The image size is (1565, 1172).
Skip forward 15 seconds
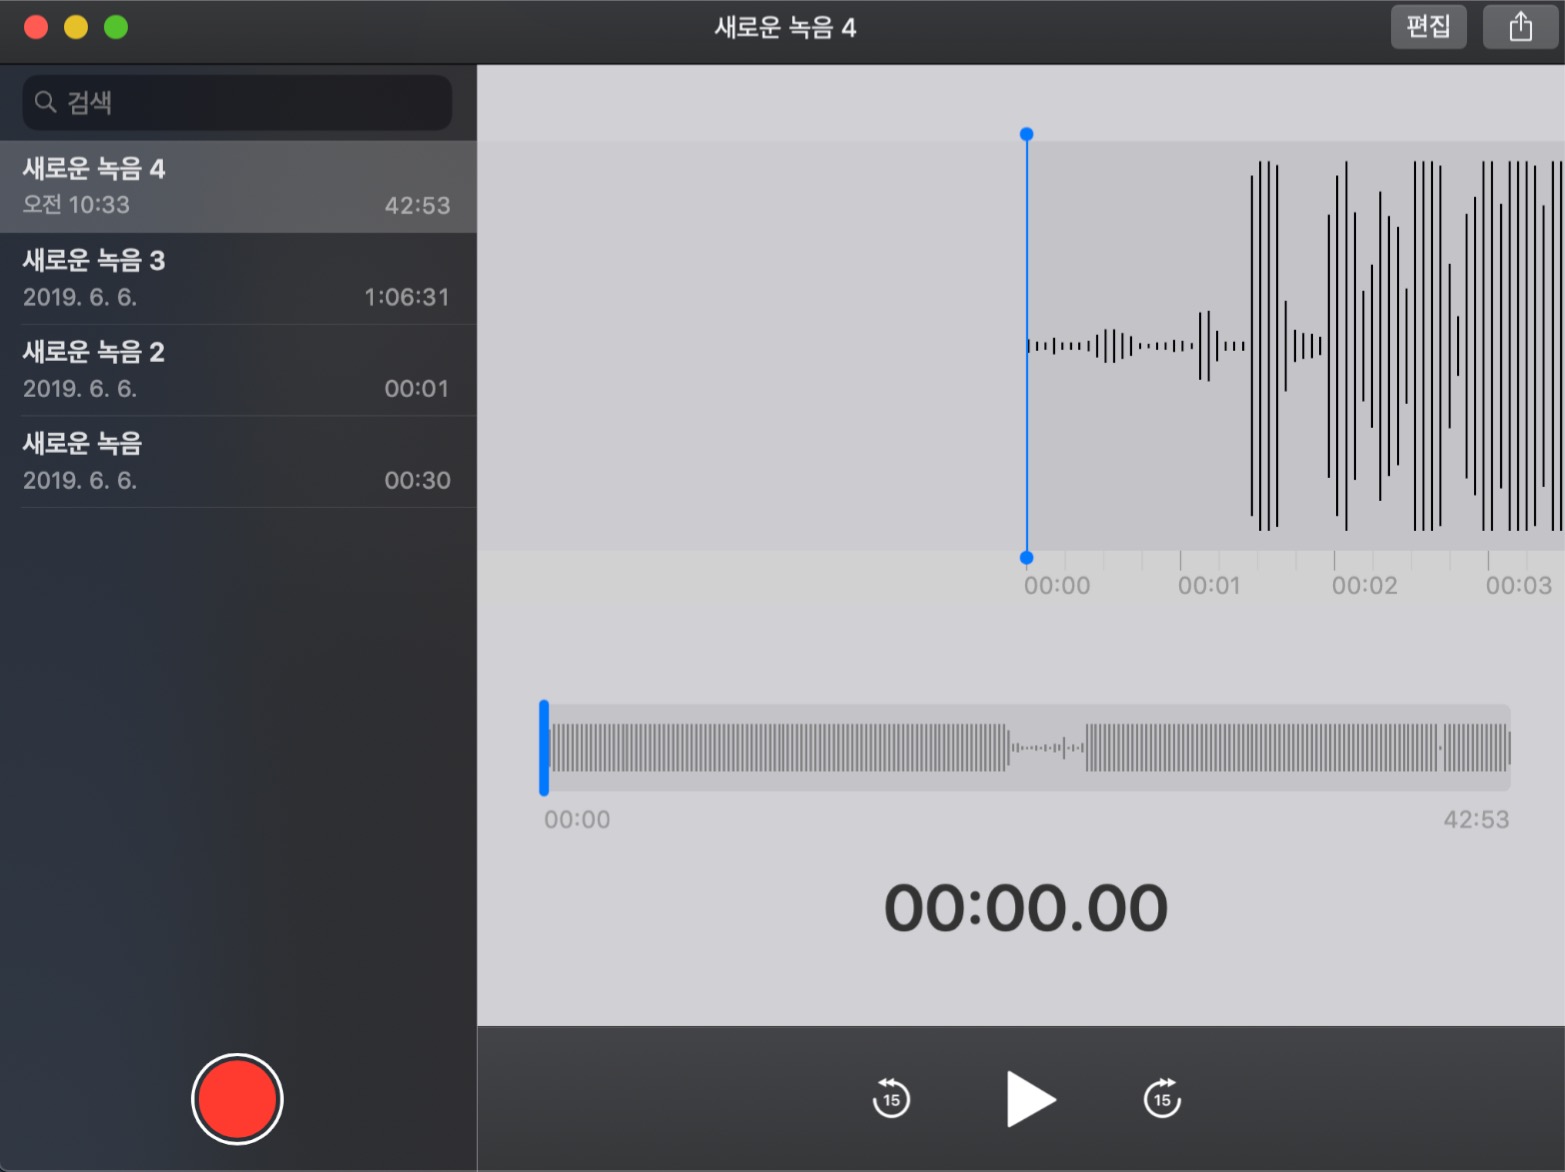1162,1098
